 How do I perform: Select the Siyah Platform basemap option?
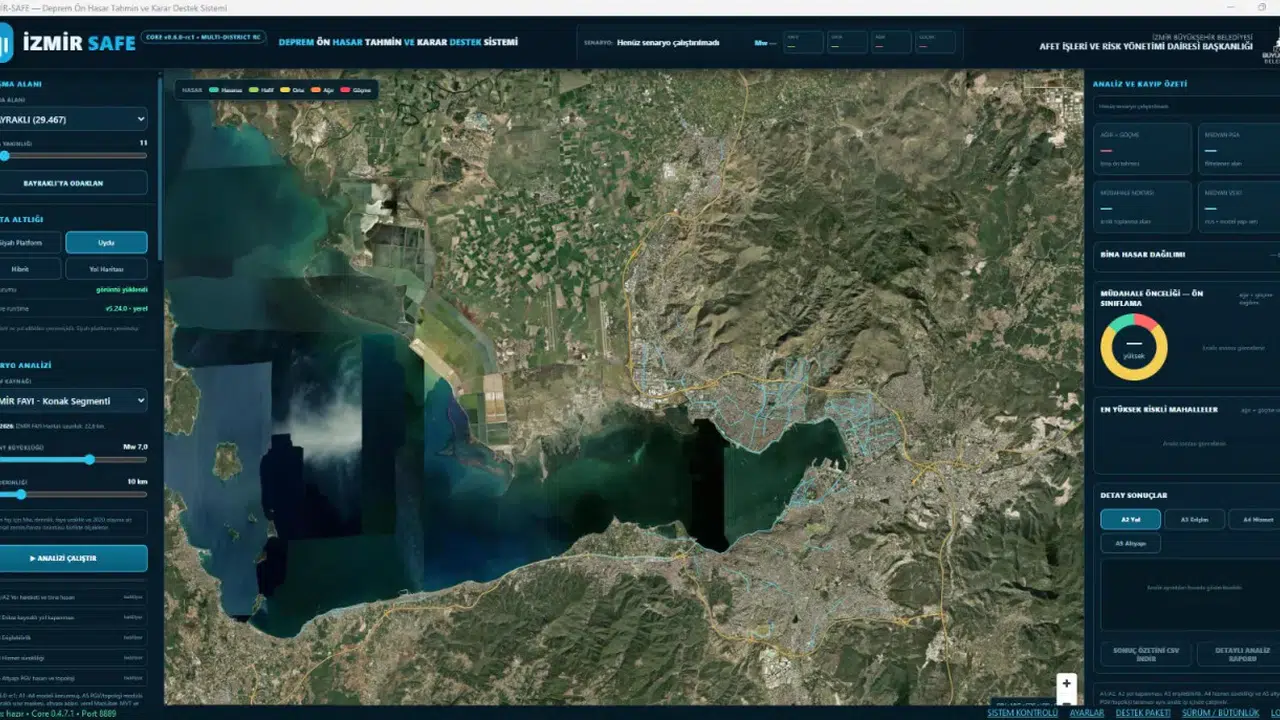click(30, 243)
